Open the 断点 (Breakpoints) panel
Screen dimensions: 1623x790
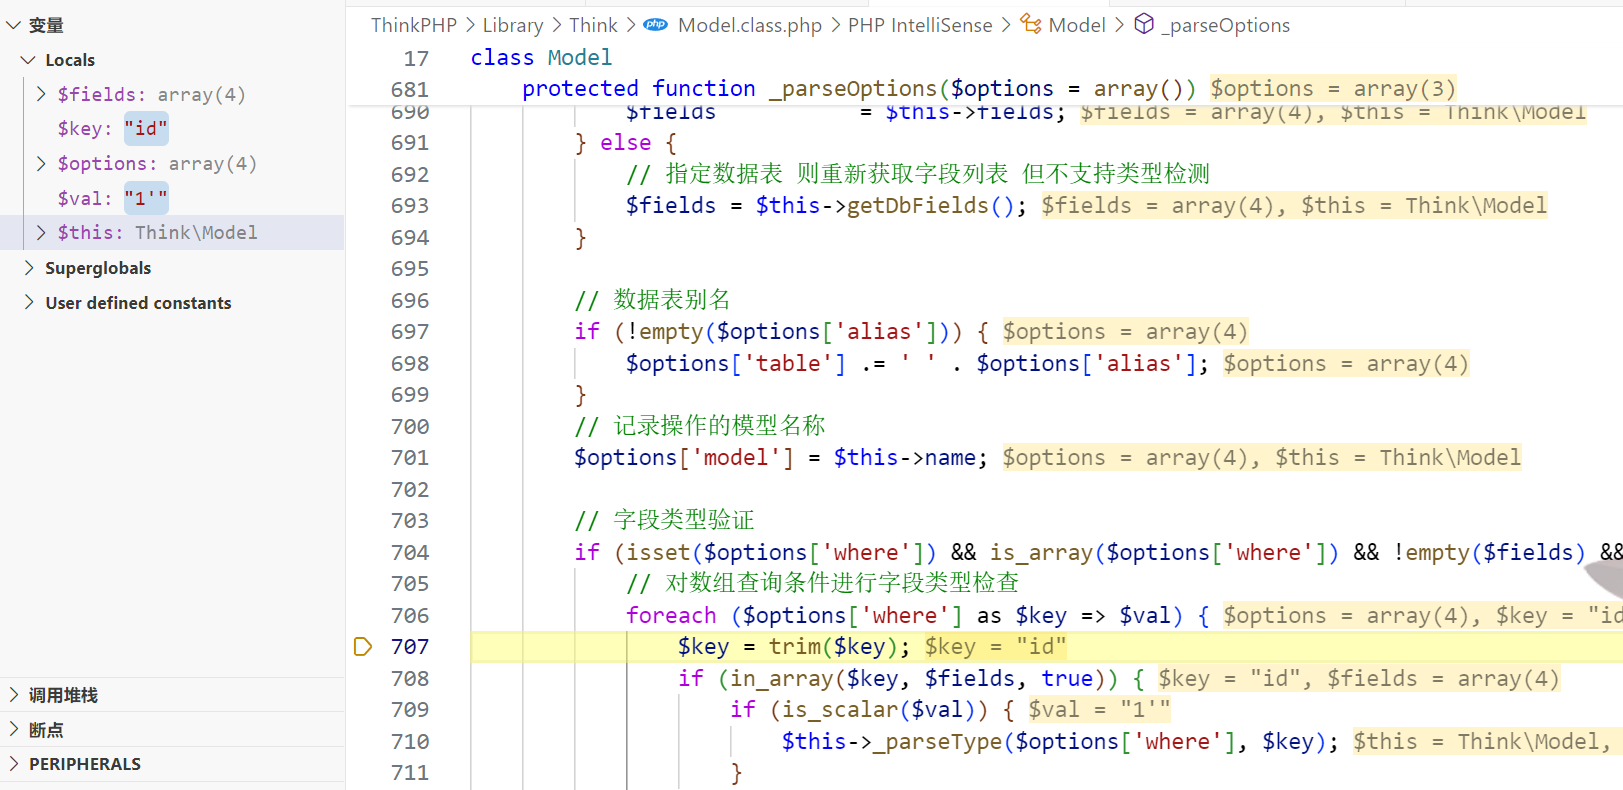[x=46, y=730]
